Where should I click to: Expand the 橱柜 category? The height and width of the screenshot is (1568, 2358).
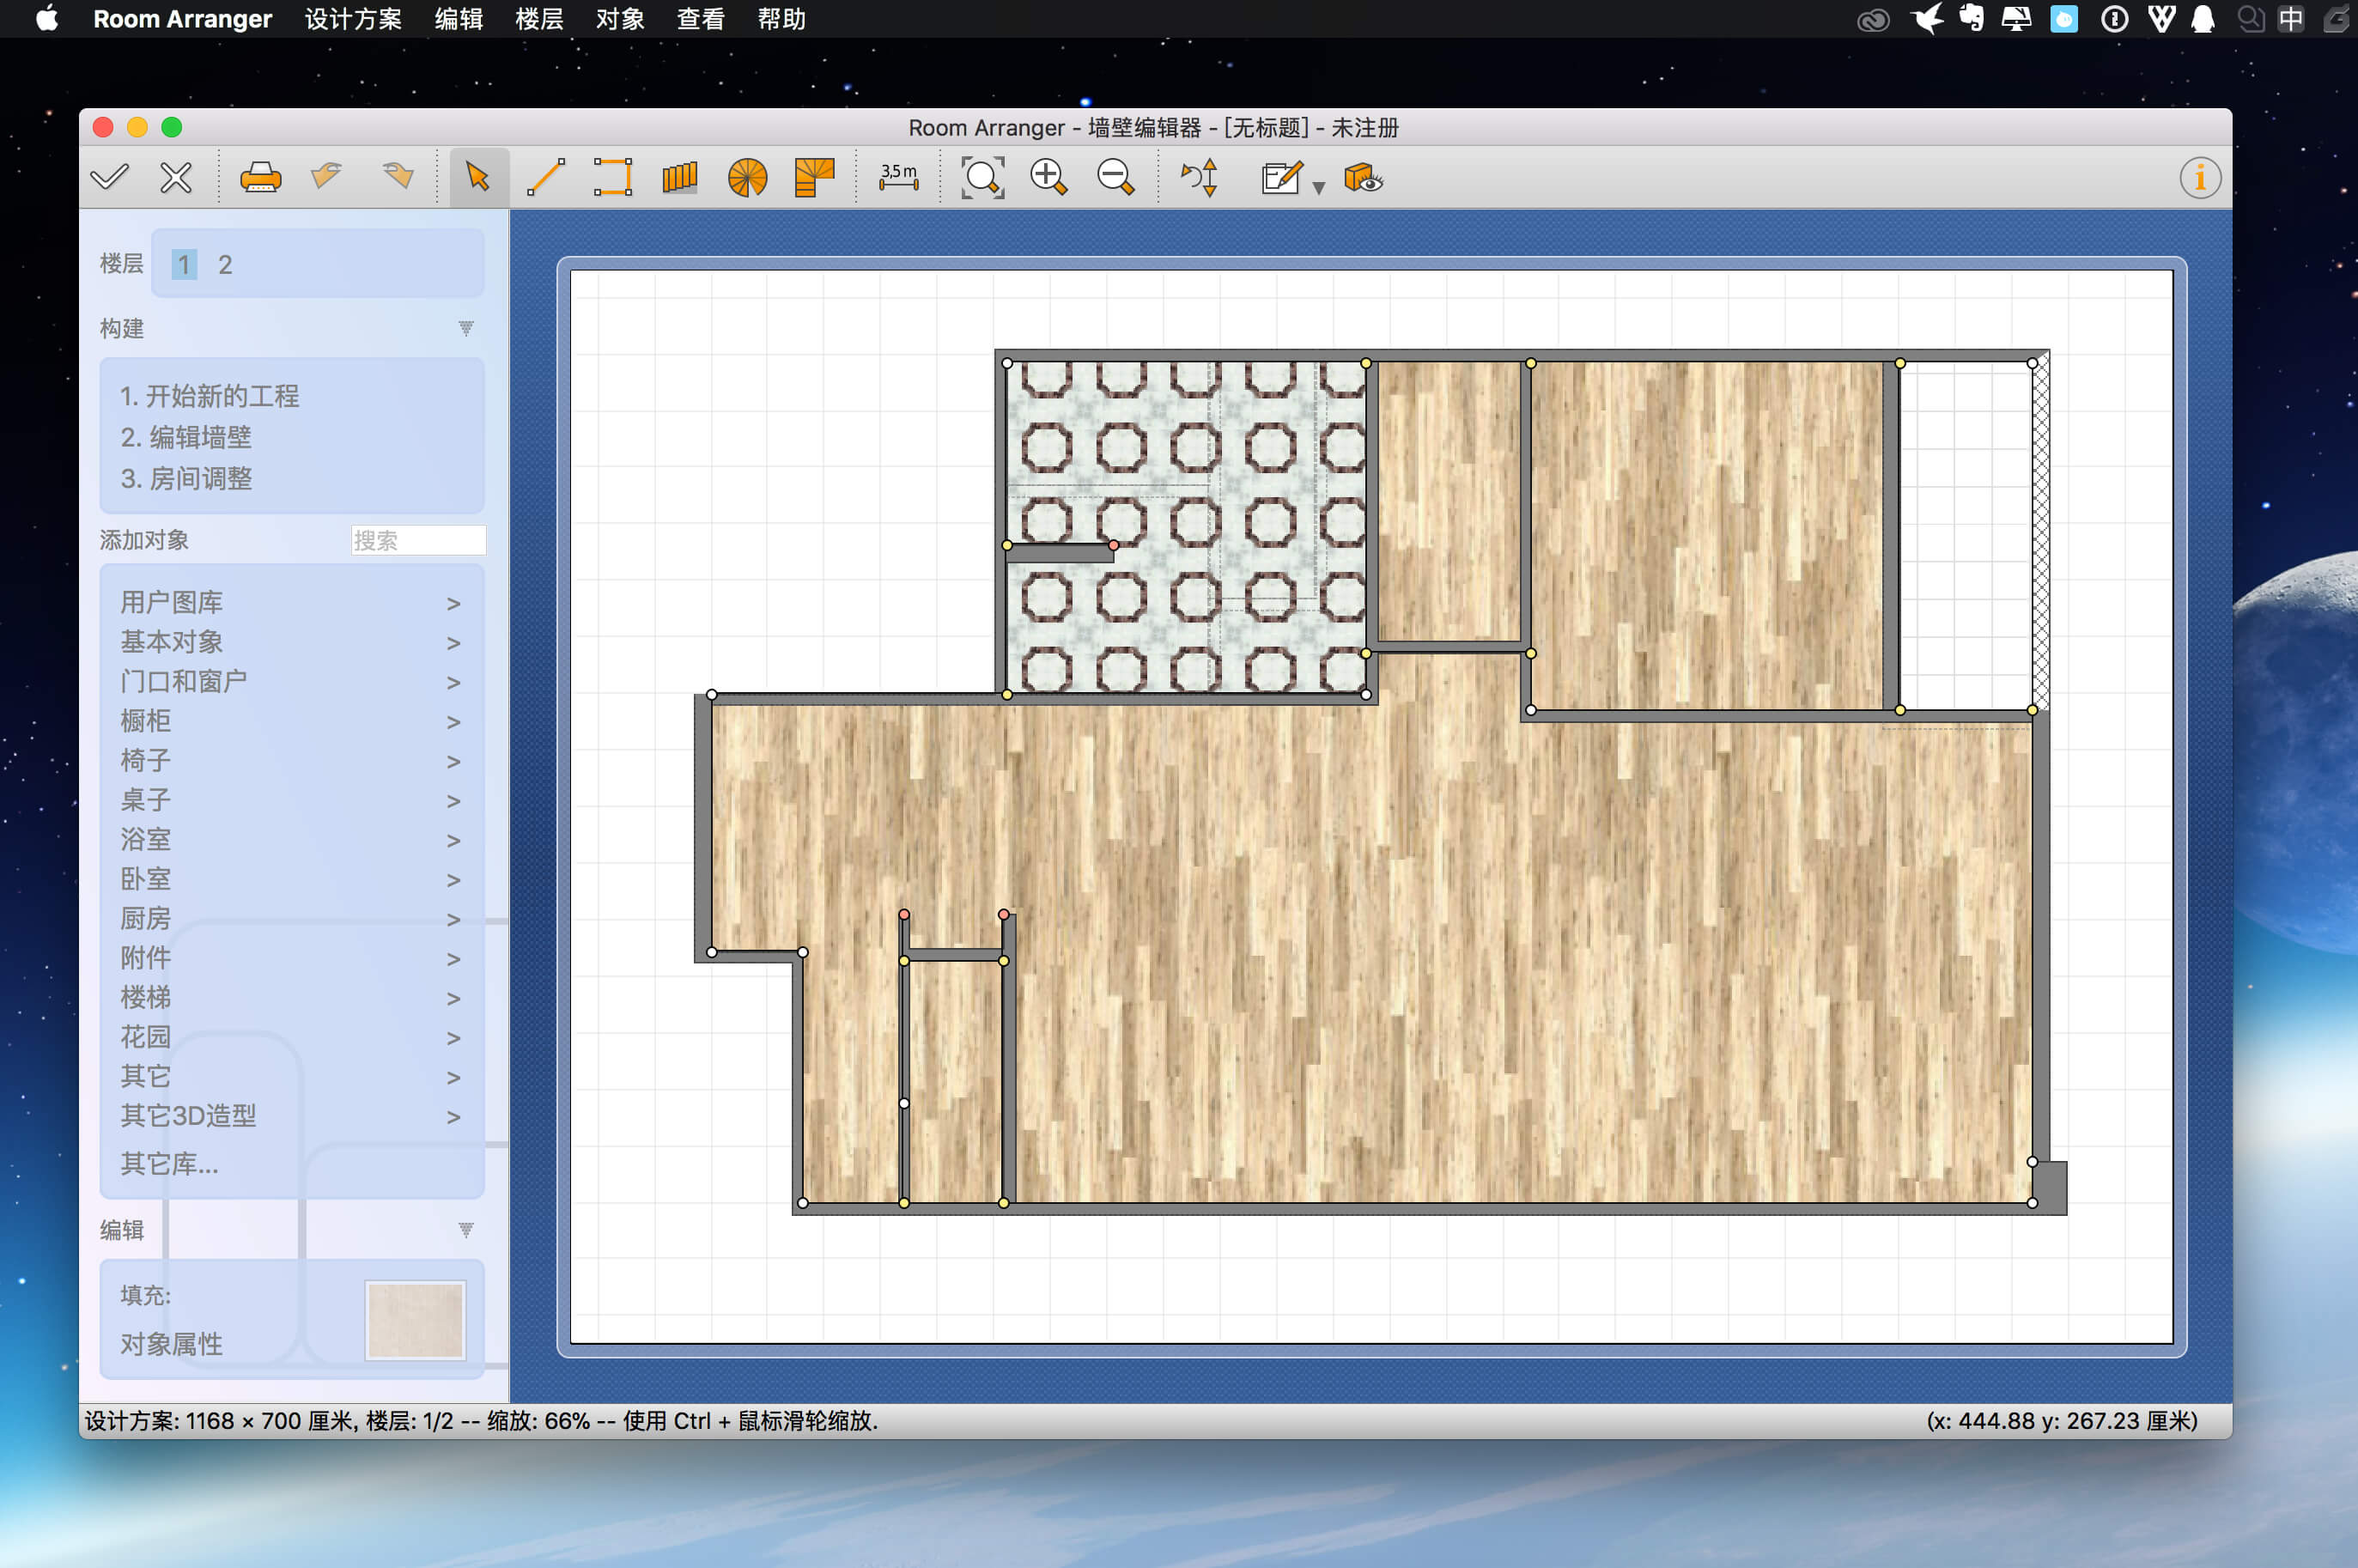point(291,721)
